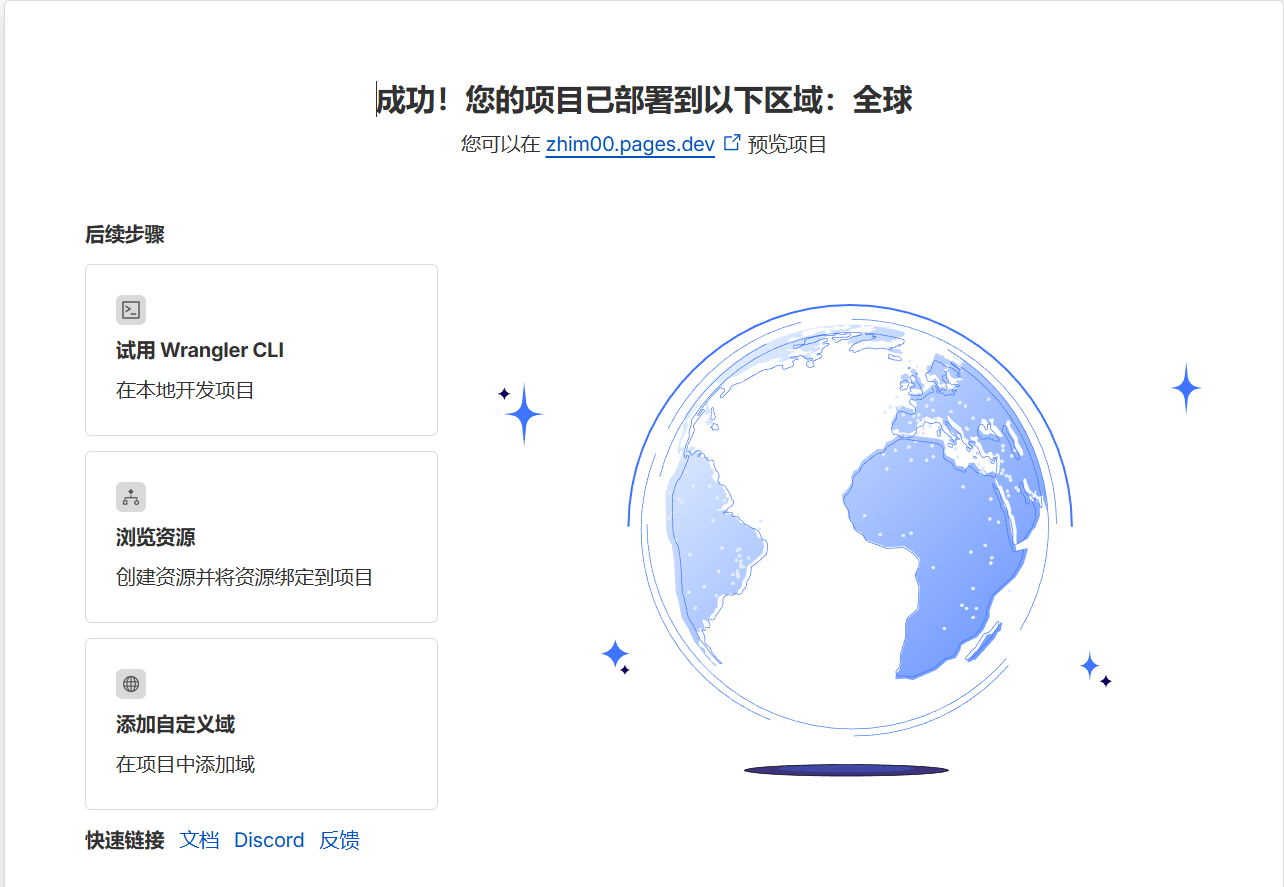
Task: Click the external link icon beside zhim00.pages.dev
Action: (x=732, y=143)
